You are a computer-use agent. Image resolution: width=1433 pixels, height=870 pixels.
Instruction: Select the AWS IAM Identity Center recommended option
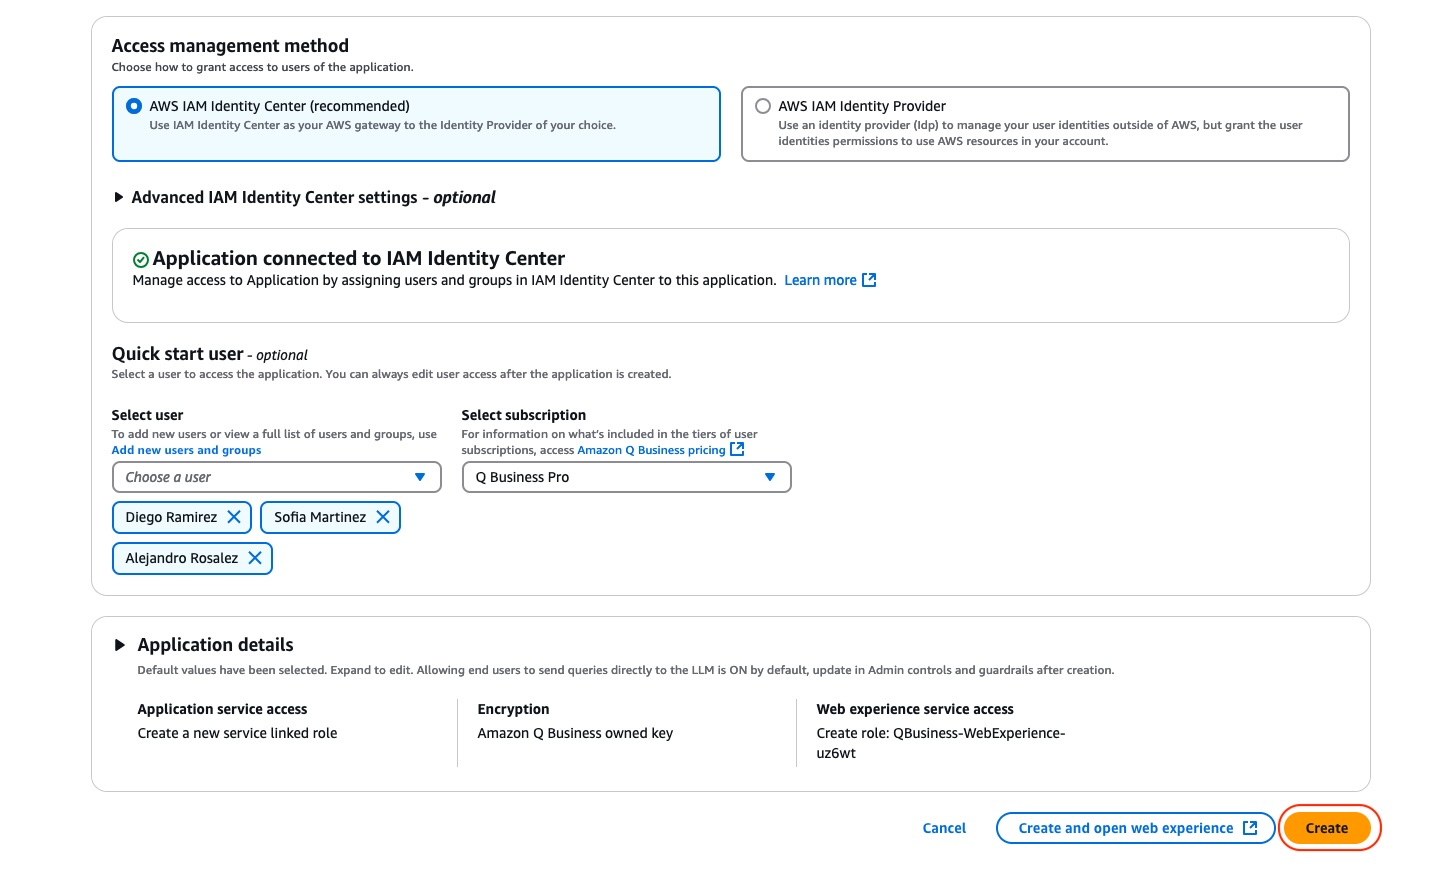(x=134, y=105)
